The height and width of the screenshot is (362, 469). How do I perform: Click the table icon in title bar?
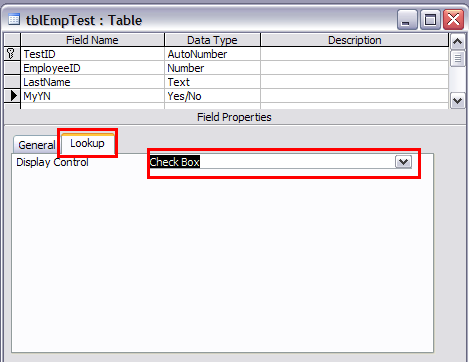point(14,20)
